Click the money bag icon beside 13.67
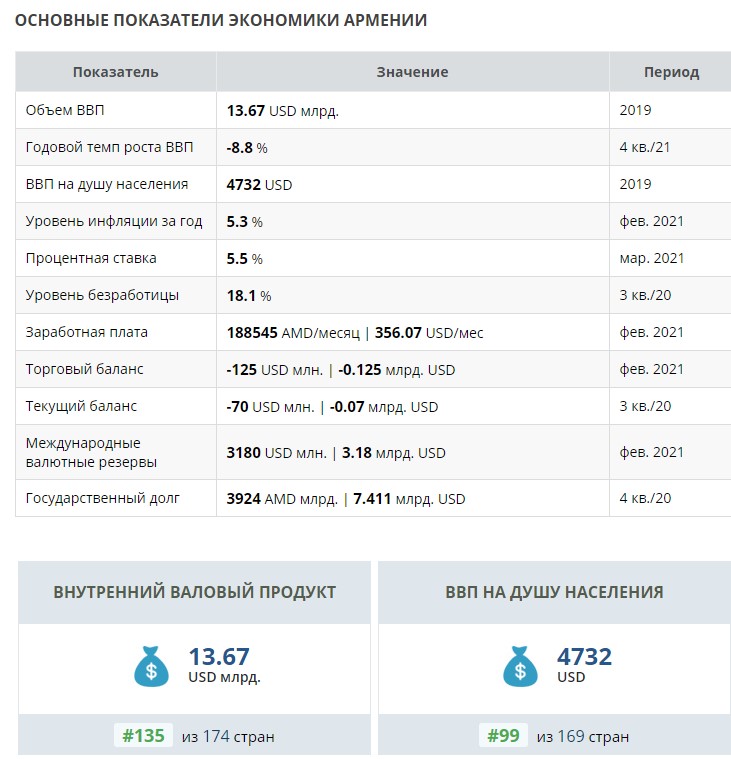 tap(152, 666)
